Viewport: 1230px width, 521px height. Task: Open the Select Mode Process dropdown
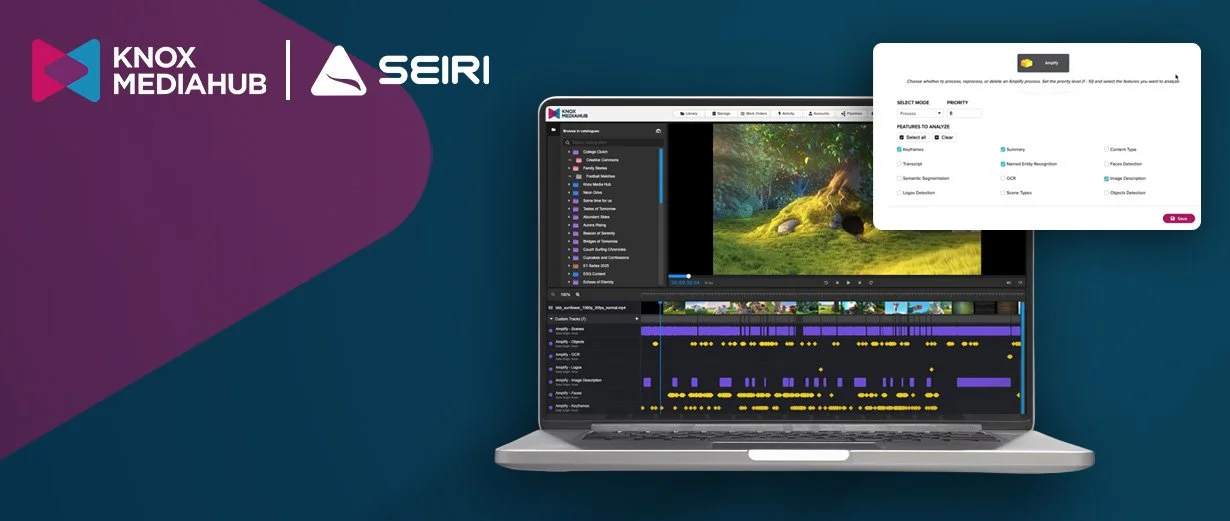point(919,113)
